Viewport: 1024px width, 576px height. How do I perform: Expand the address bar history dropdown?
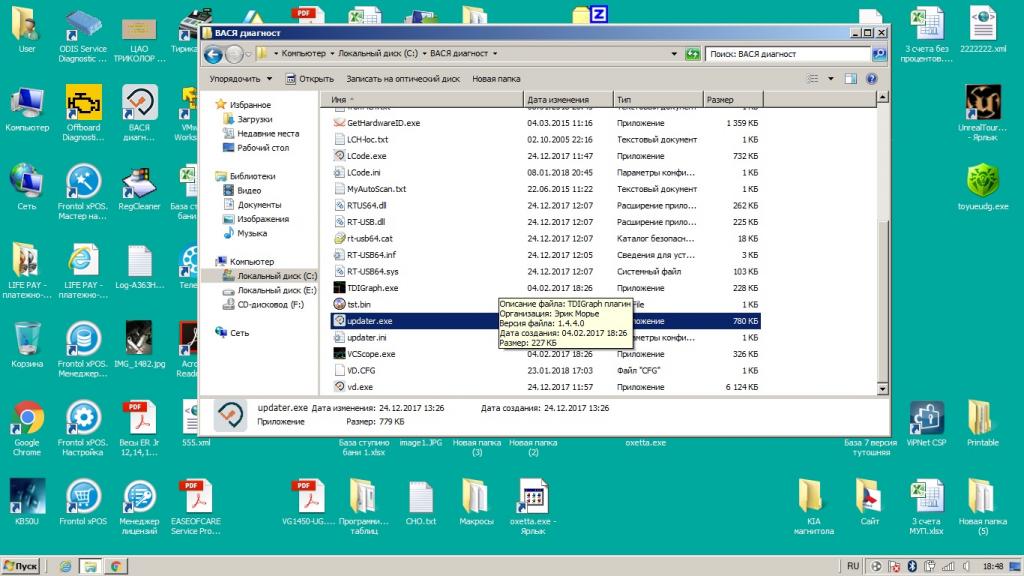674,54
